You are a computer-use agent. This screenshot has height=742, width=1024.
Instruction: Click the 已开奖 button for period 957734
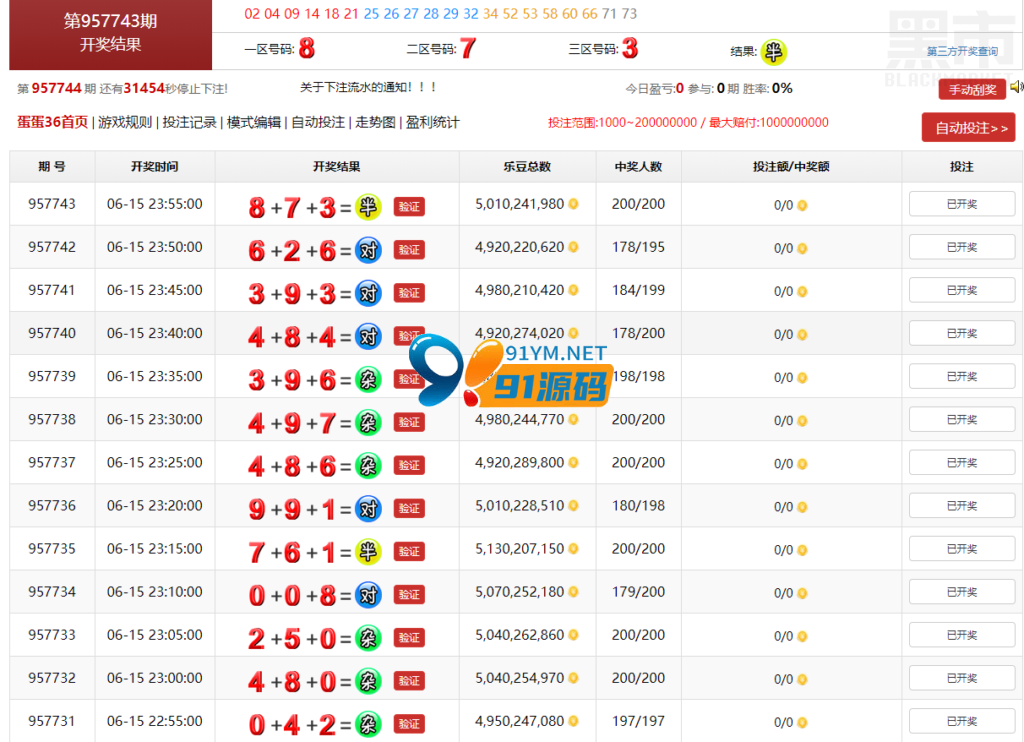(962, 592)
